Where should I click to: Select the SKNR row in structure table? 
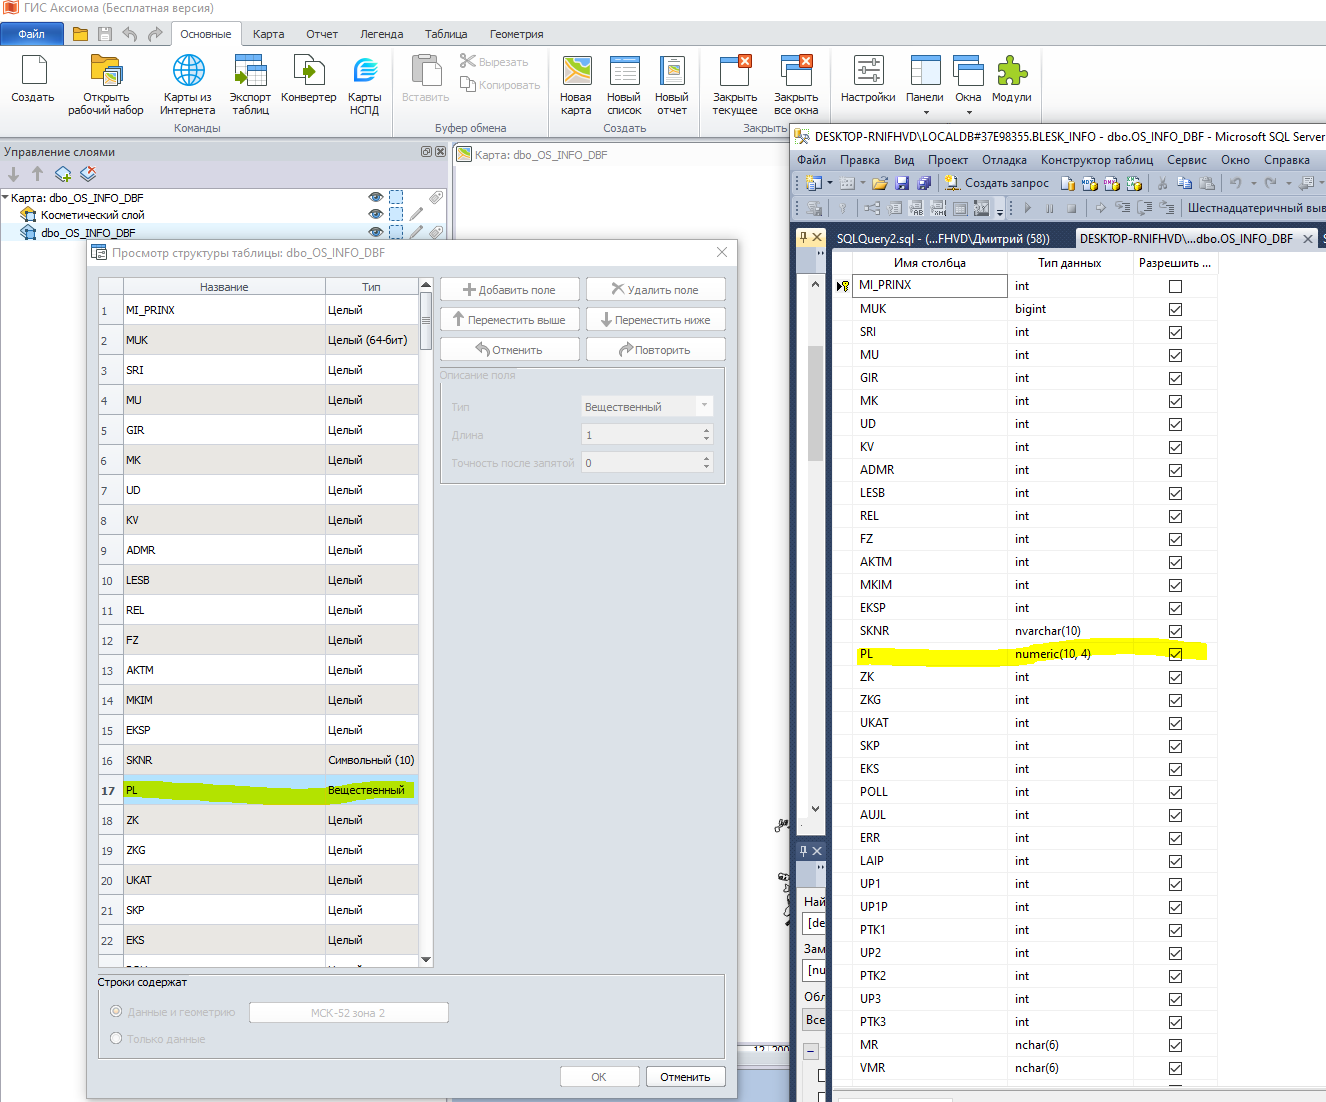[224, 760]
